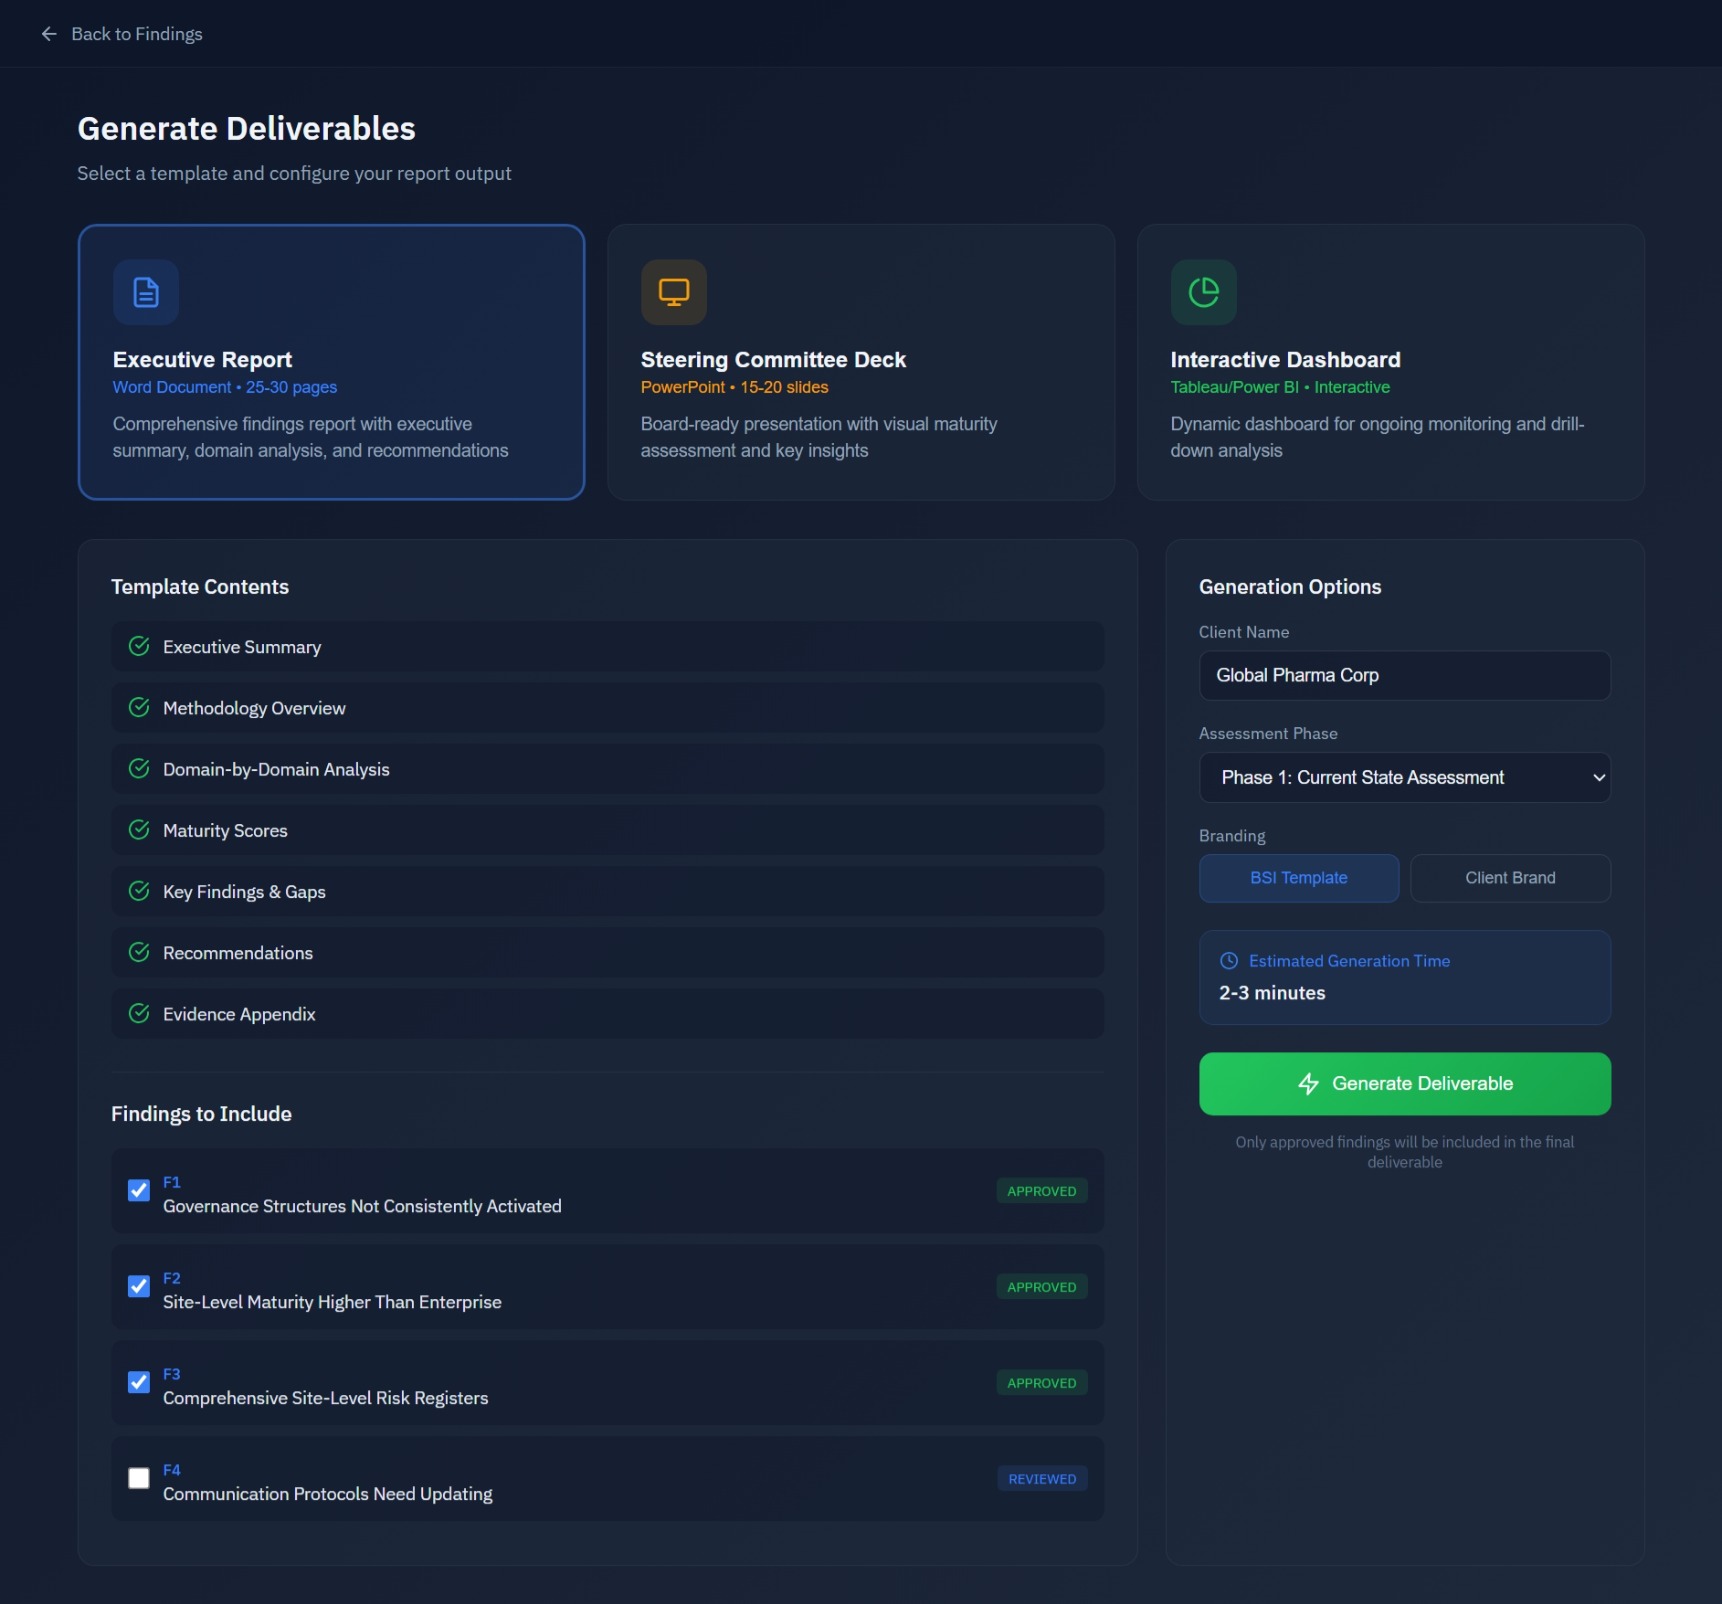This screenshot has width=1722, height=1604.
Task: Switch branding to Client Brand
Action: click(x=1509, y=878)
